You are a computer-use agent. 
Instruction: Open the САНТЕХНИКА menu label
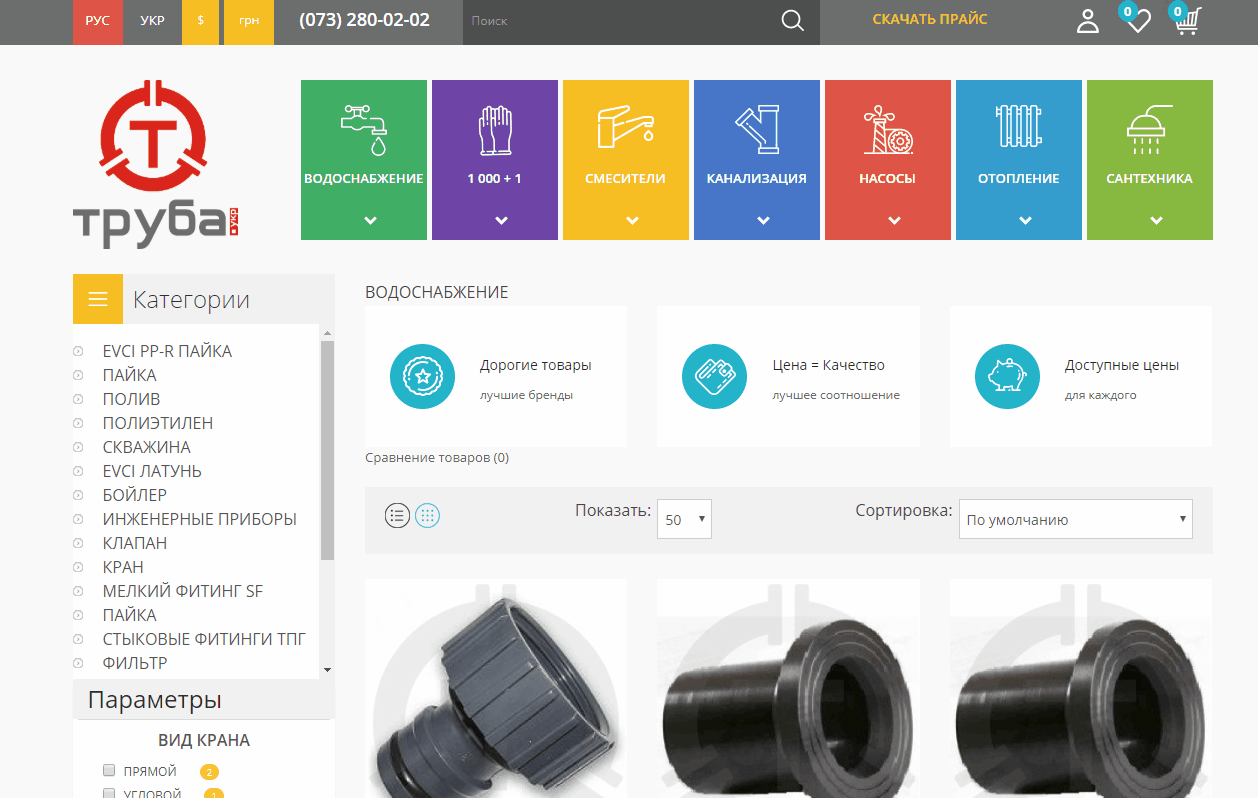pyautogui.click(x=1150, y=179)
